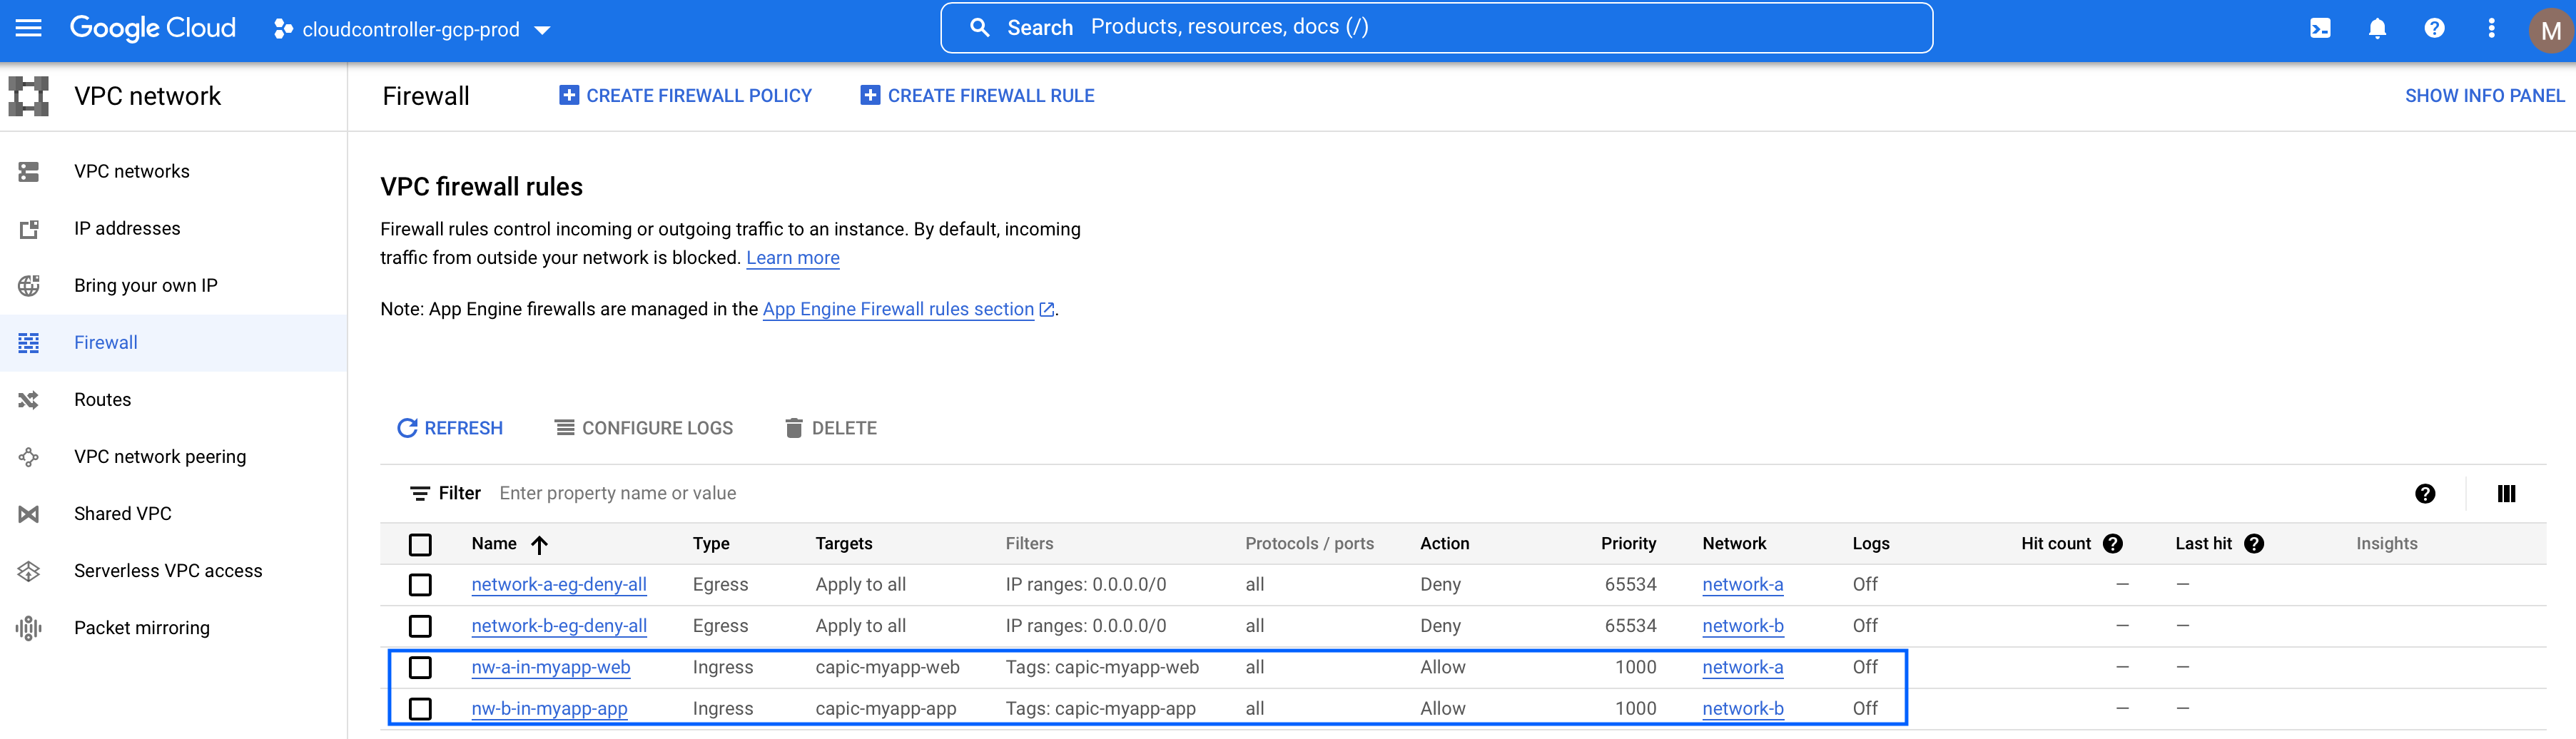Activate Cloud Shell terminal icon
The height and width of the screenshot is (739, 2576).
click(2320, 28)
